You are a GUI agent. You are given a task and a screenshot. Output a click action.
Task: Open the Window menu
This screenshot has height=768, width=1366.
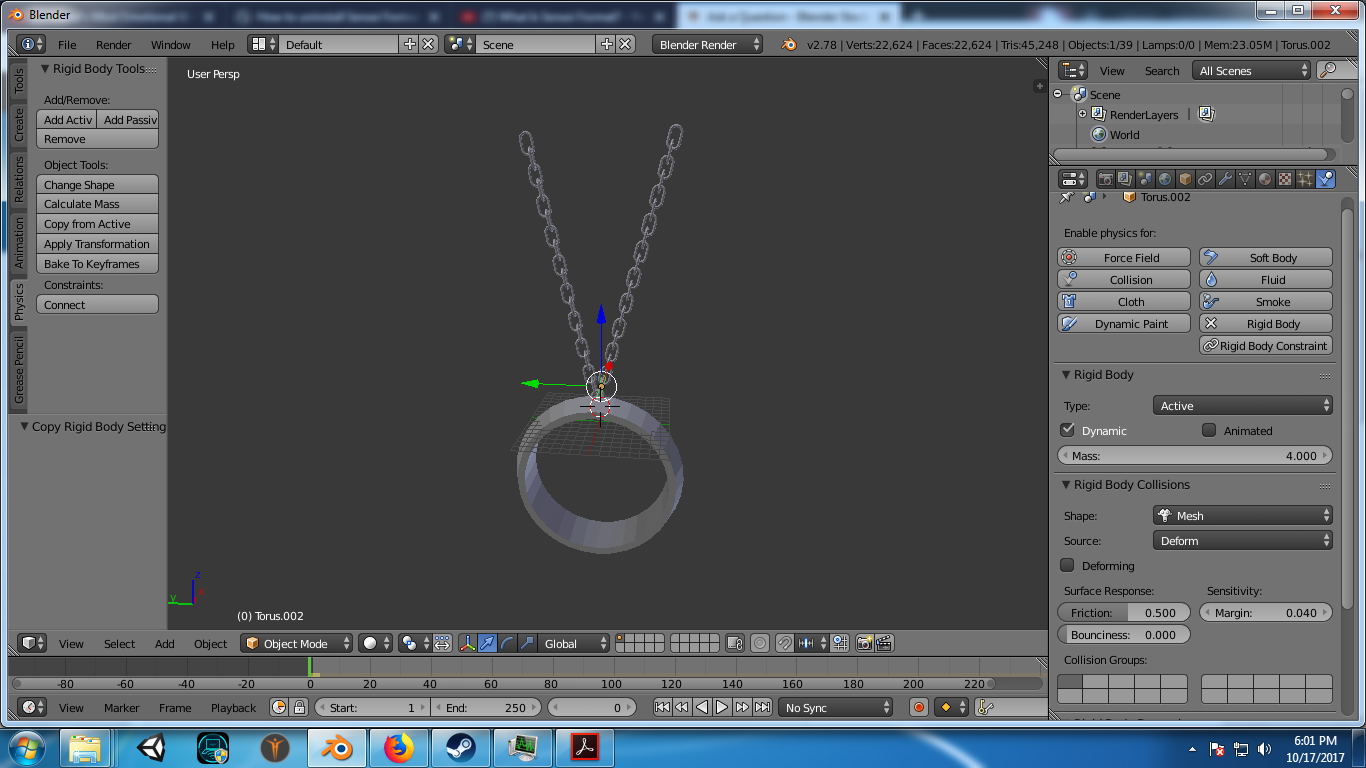click(x=171, y=44)
